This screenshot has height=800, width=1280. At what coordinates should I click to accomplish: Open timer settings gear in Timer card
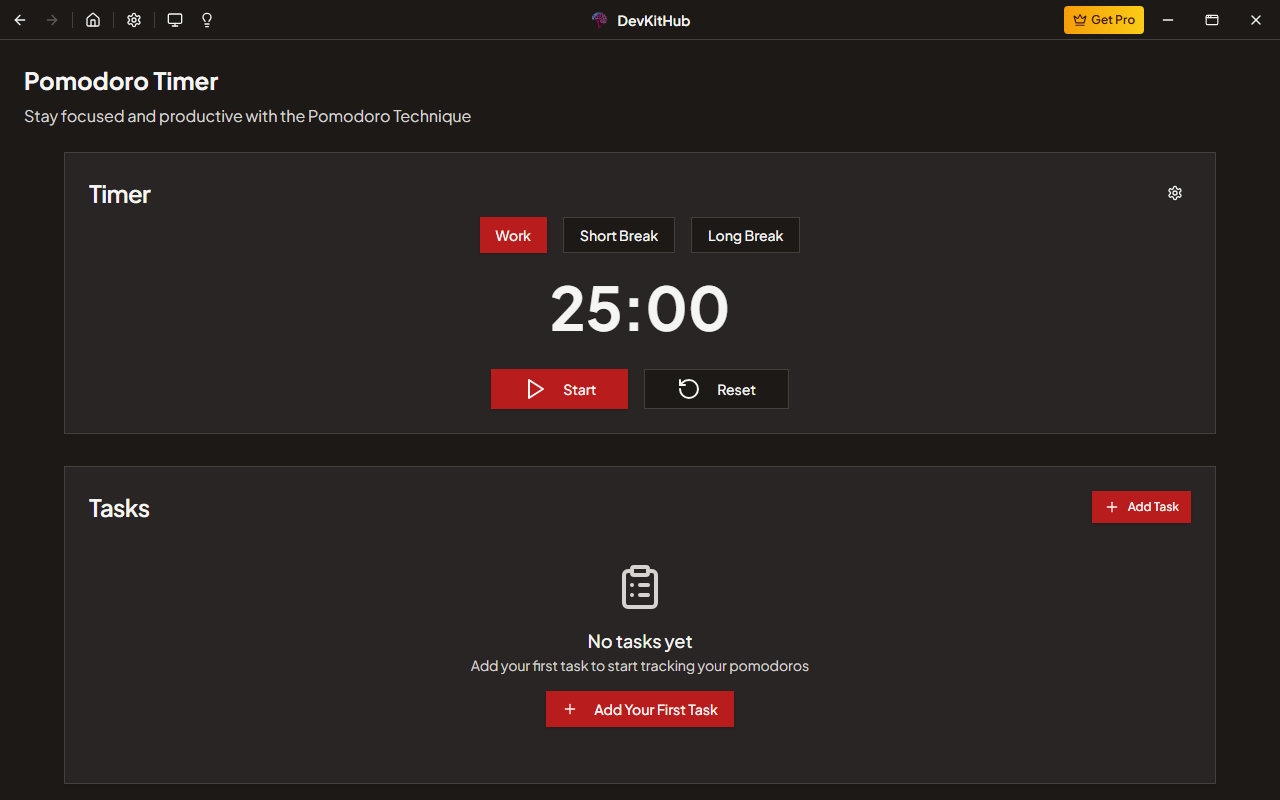(x=1175, y=193)
